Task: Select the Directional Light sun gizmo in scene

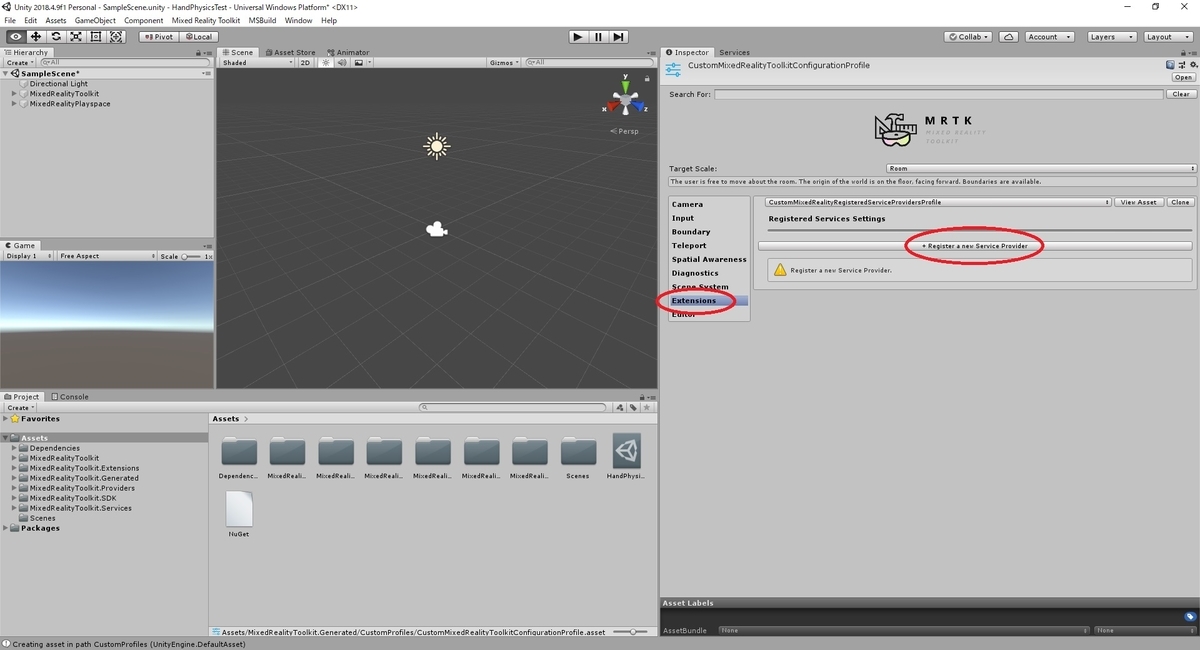Action: coord(436,146)
